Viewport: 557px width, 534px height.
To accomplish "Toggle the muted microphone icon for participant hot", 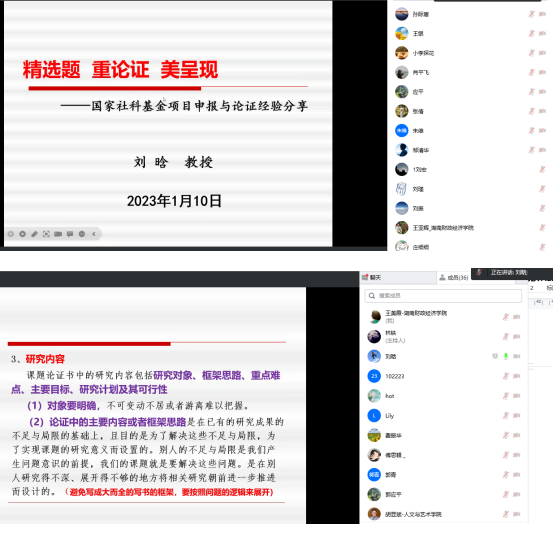I will coord(506,396).
